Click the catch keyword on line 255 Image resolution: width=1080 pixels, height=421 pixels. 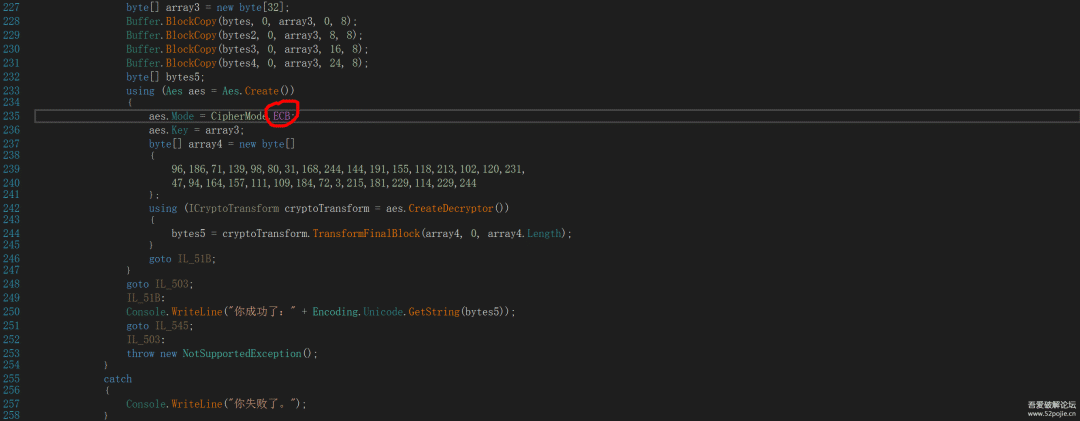pos(117,379)
